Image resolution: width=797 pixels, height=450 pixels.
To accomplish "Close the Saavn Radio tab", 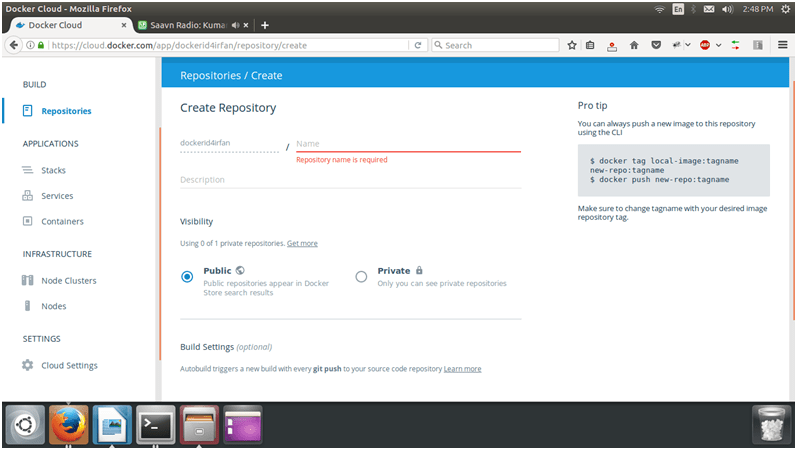I will pos(246,25).
